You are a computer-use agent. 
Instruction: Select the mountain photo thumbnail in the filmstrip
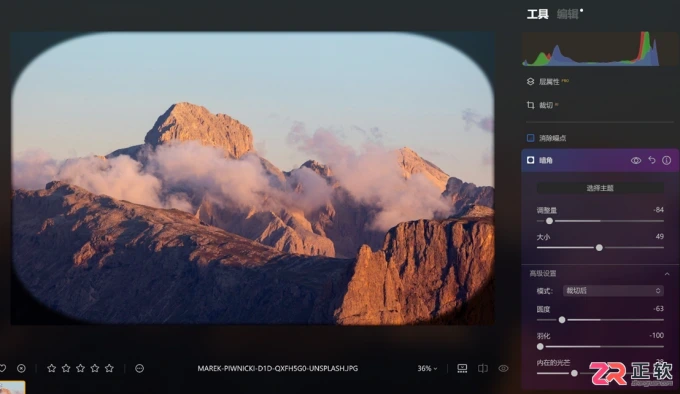(x=12, y=387)
